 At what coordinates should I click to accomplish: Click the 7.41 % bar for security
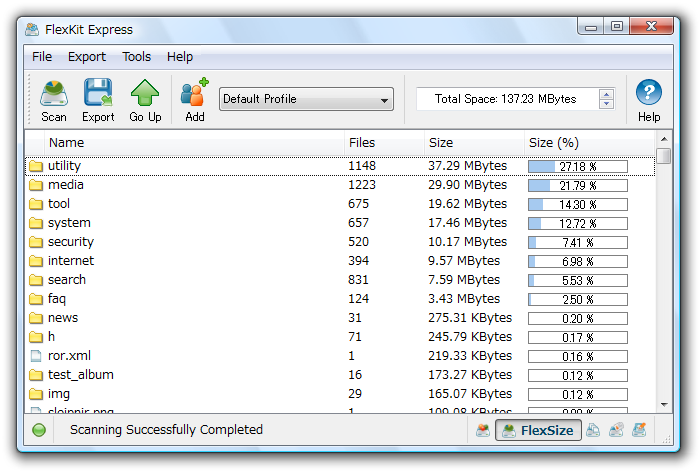578,243
